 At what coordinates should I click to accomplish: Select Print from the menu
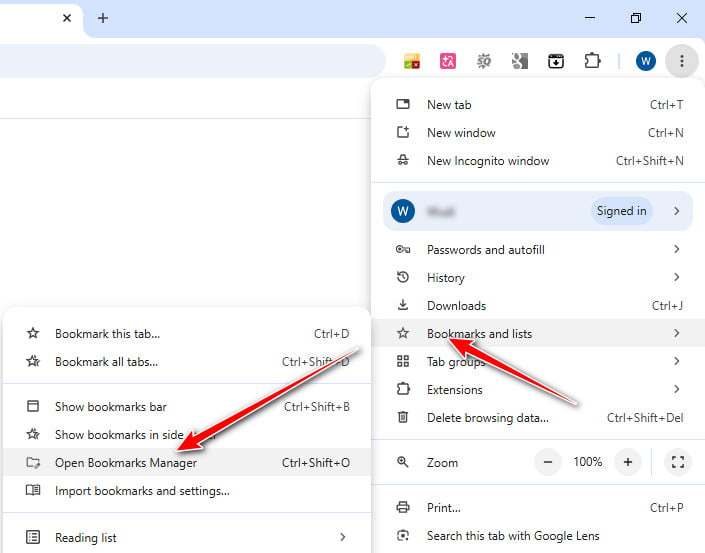pyautogui.click(x=538, y=508)
